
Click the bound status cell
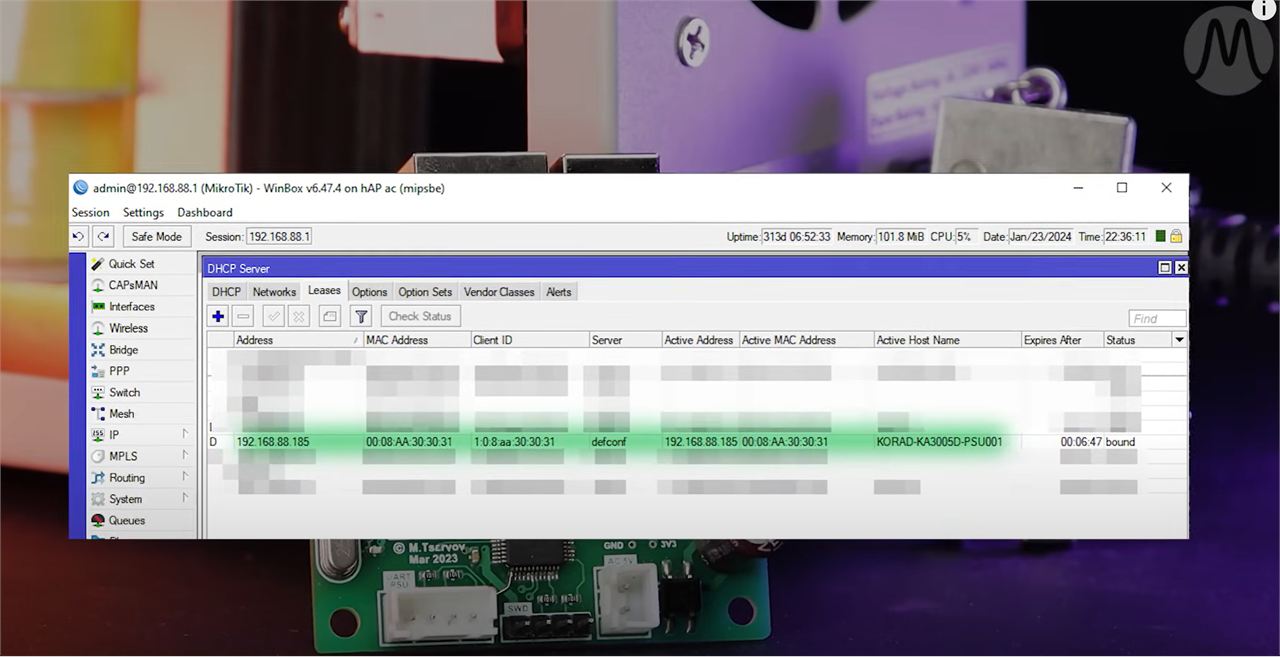coord(1121,442)
